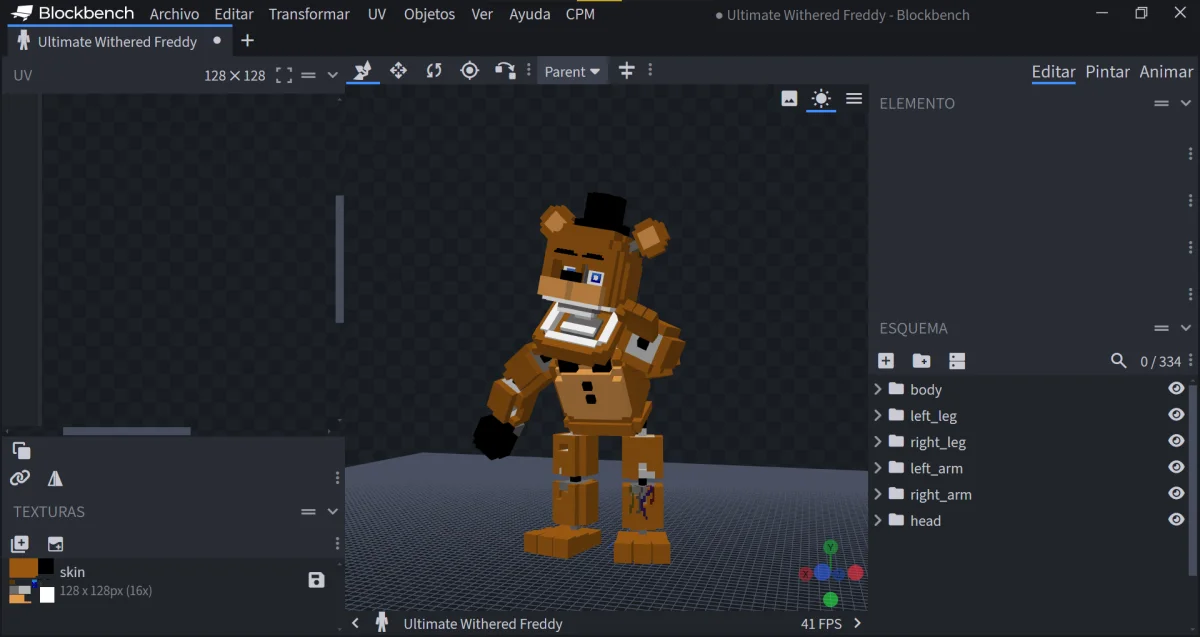Expand the right_leg group
Screen dimensions: 1200x637
[x=878, y=441]
